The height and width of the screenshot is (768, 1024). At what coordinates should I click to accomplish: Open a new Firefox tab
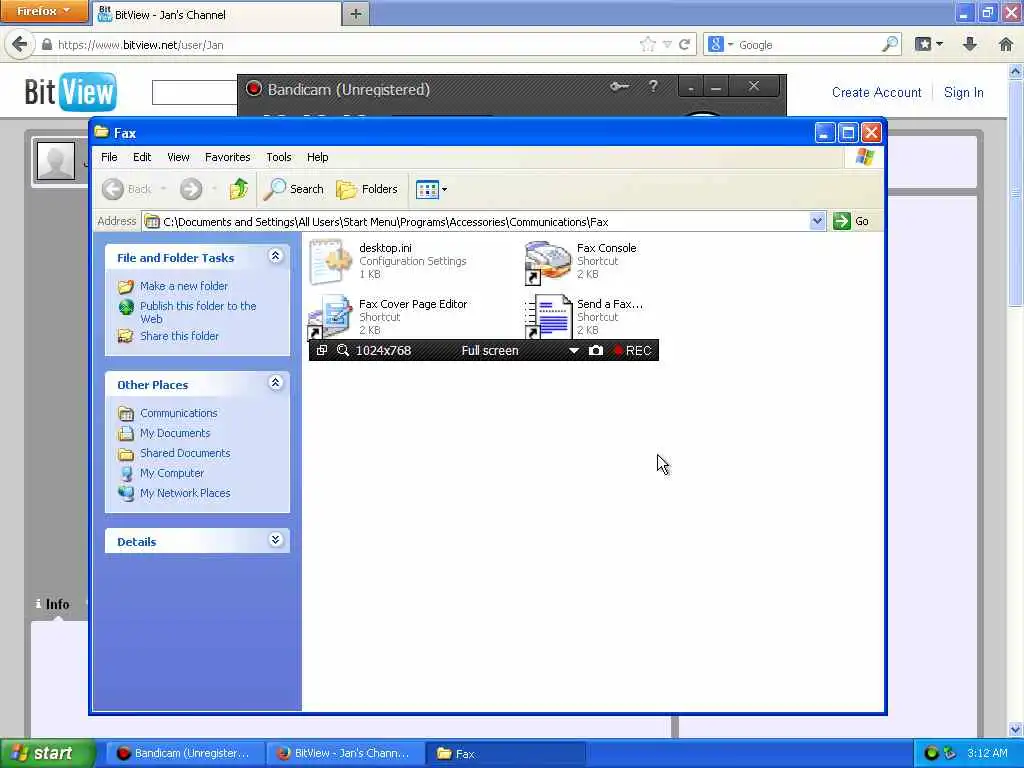coord(355,14)
